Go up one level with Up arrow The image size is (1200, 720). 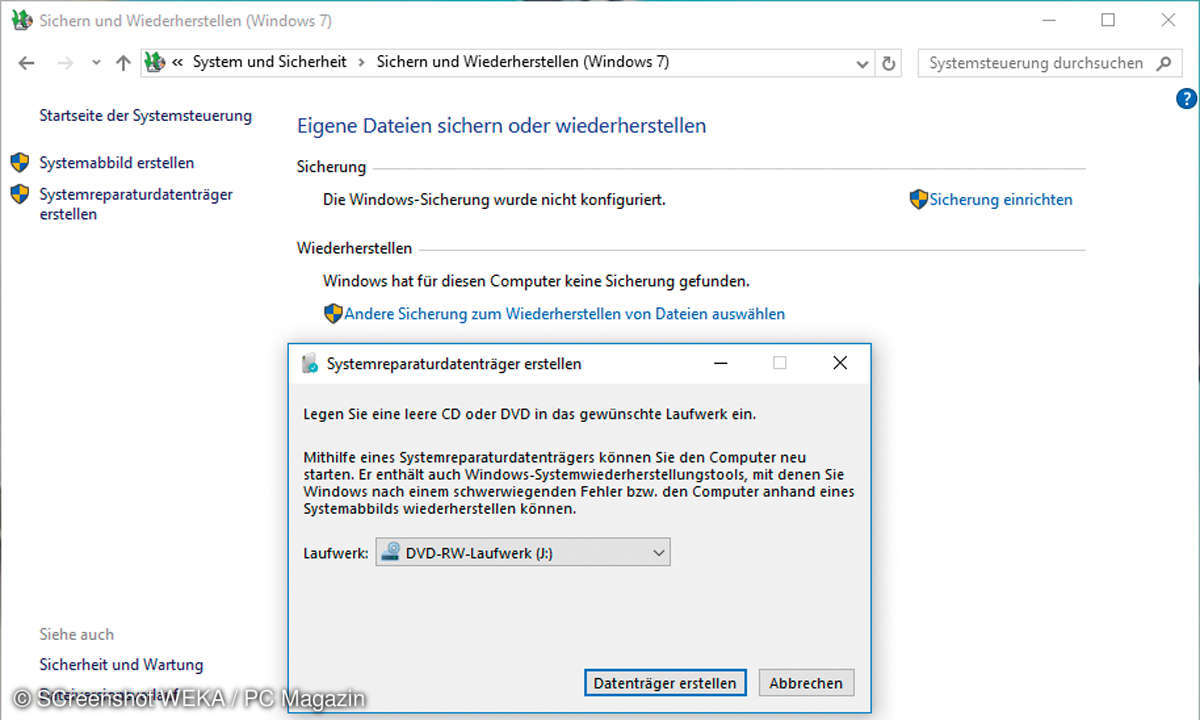(123, 63)
